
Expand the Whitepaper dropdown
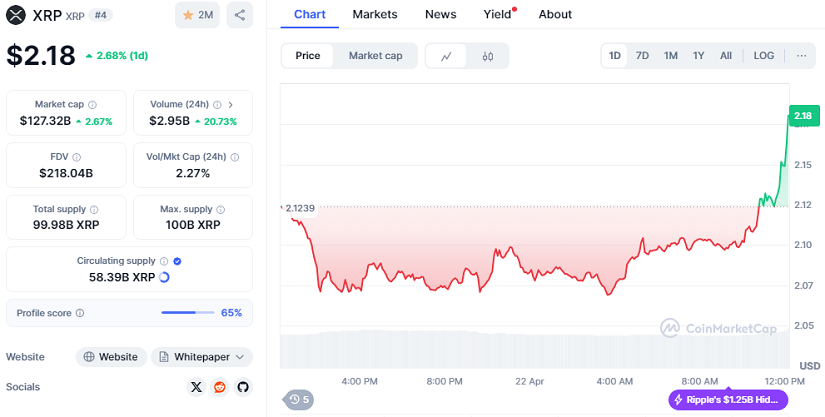coord(201,357)
